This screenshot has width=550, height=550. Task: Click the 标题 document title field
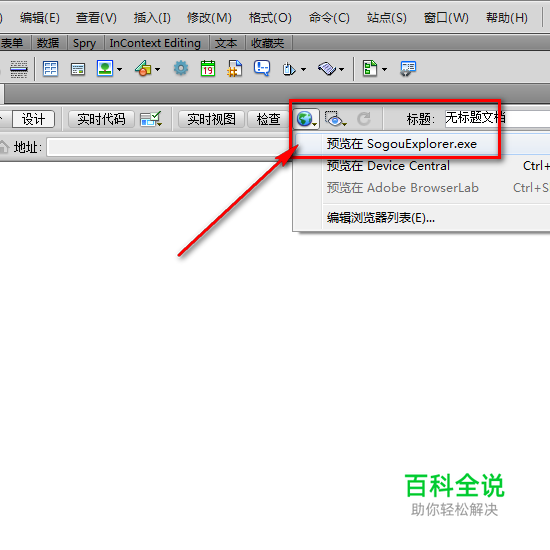497,119
